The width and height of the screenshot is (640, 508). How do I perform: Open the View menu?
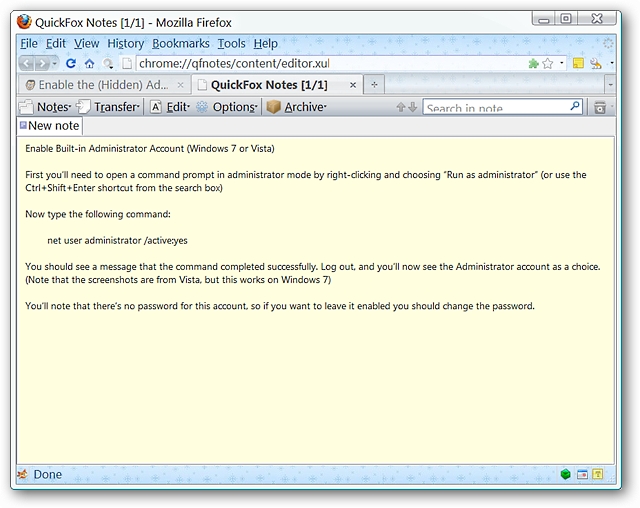pyautogui.click(x=87, y=43)
